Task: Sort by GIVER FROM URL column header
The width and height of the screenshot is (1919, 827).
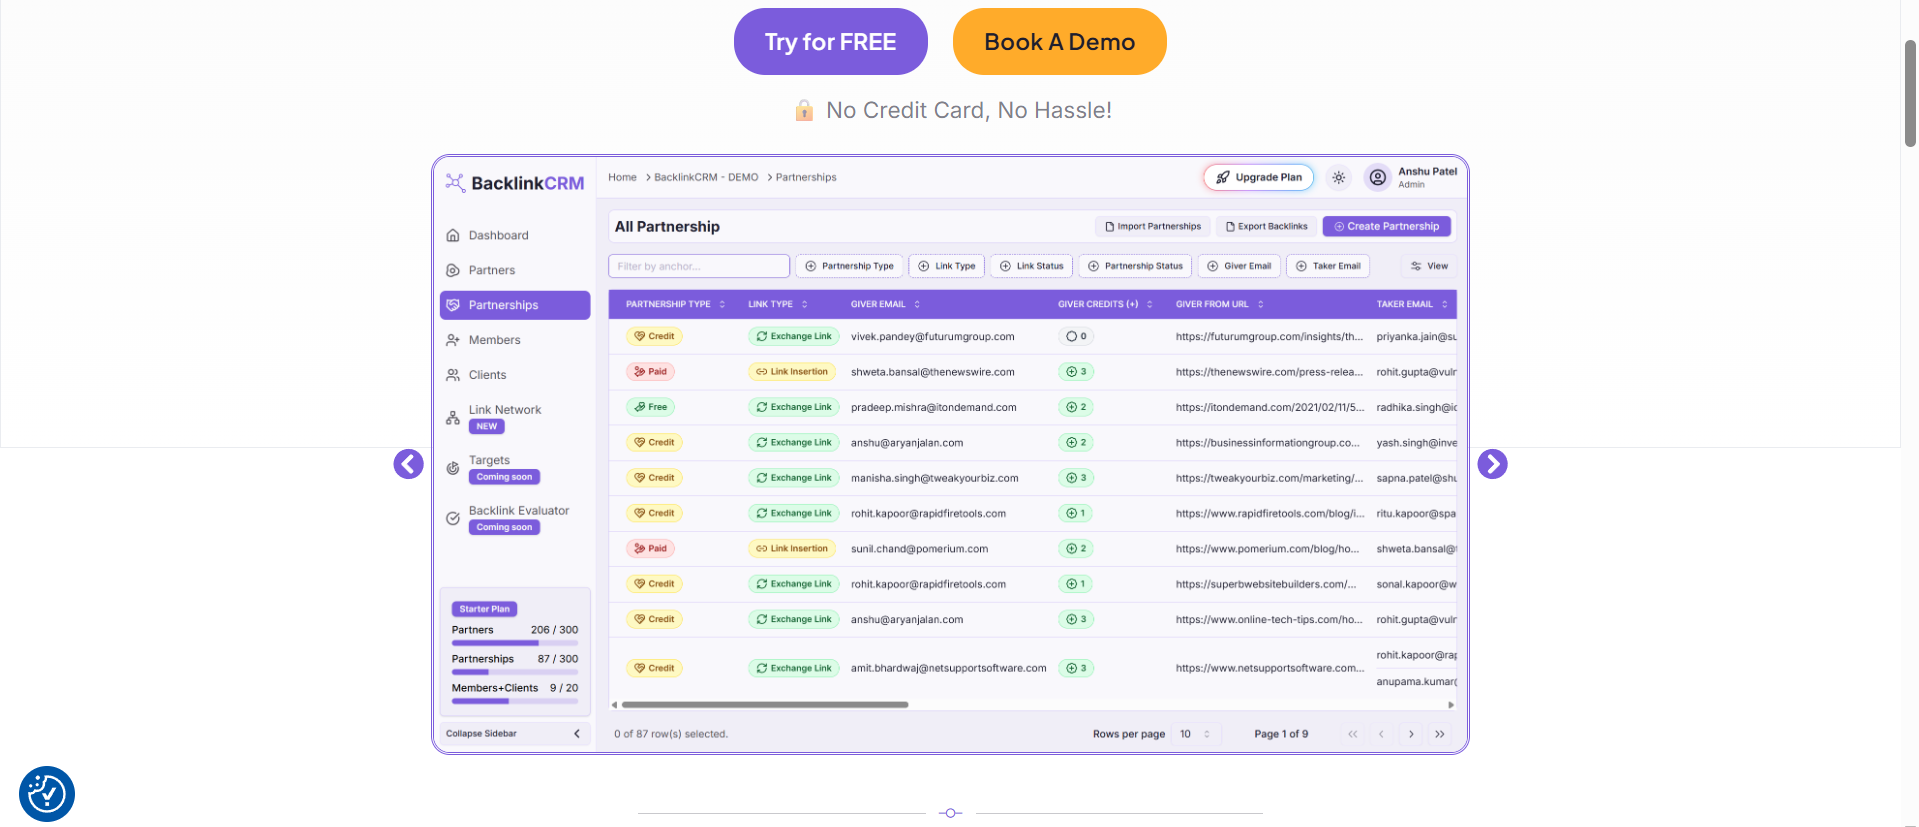Action: (1219, 304)
